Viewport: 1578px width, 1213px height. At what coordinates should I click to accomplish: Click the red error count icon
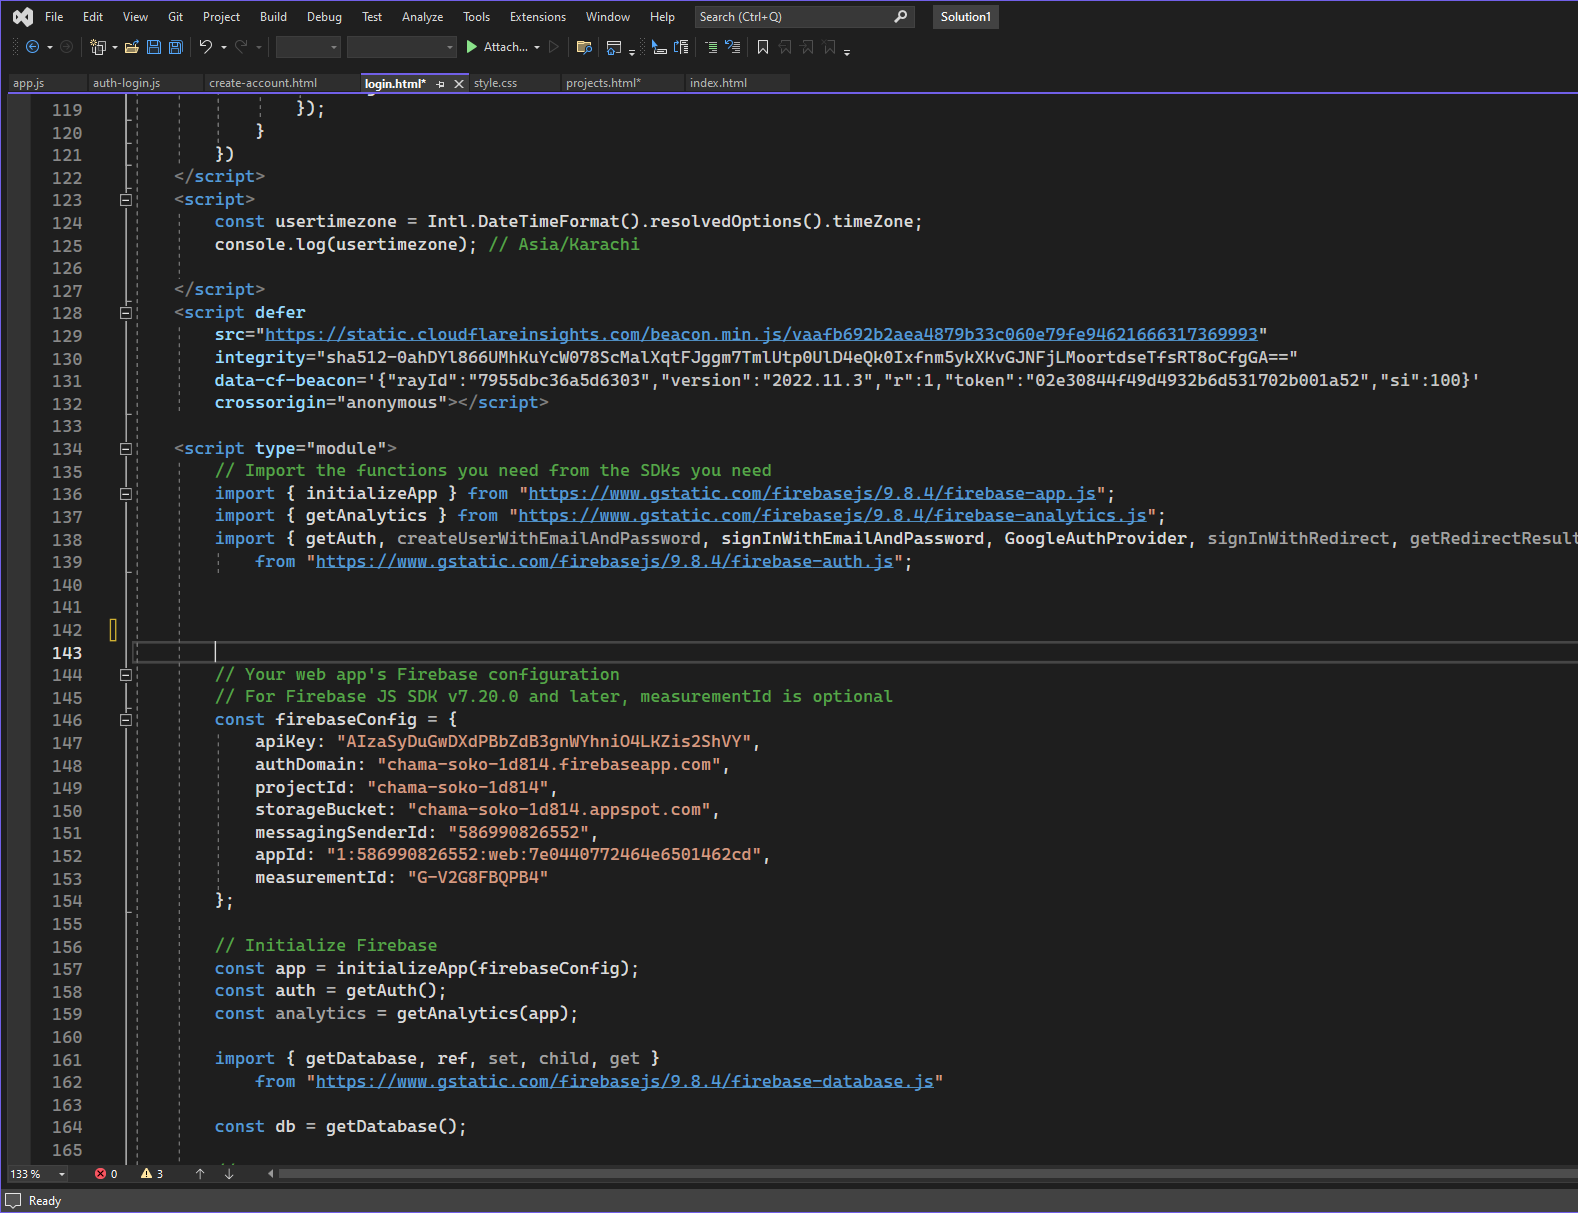(100, 1174)
